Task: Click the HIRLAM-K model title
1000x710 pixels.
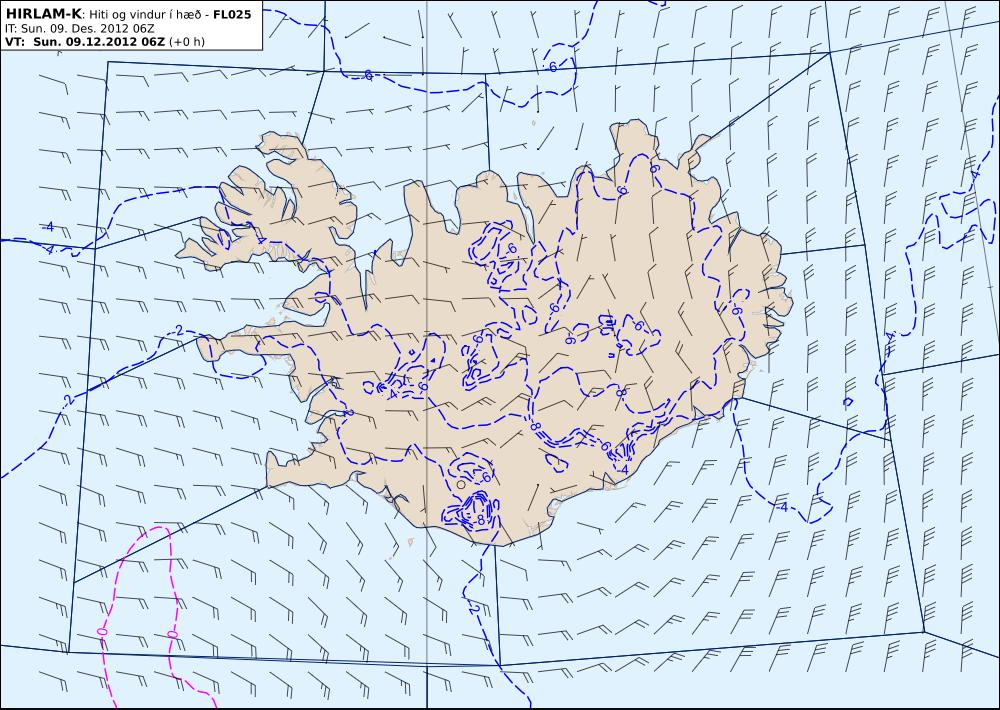Action: (x=45, y=14)
